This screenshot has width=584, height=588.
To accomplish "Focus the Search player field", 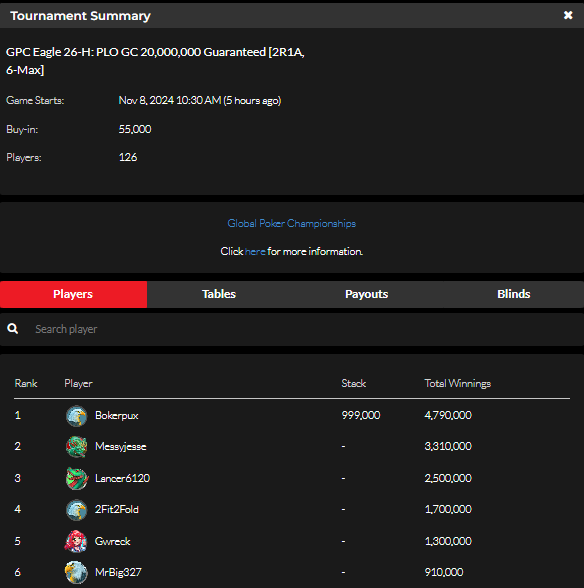I will point(292,329).
